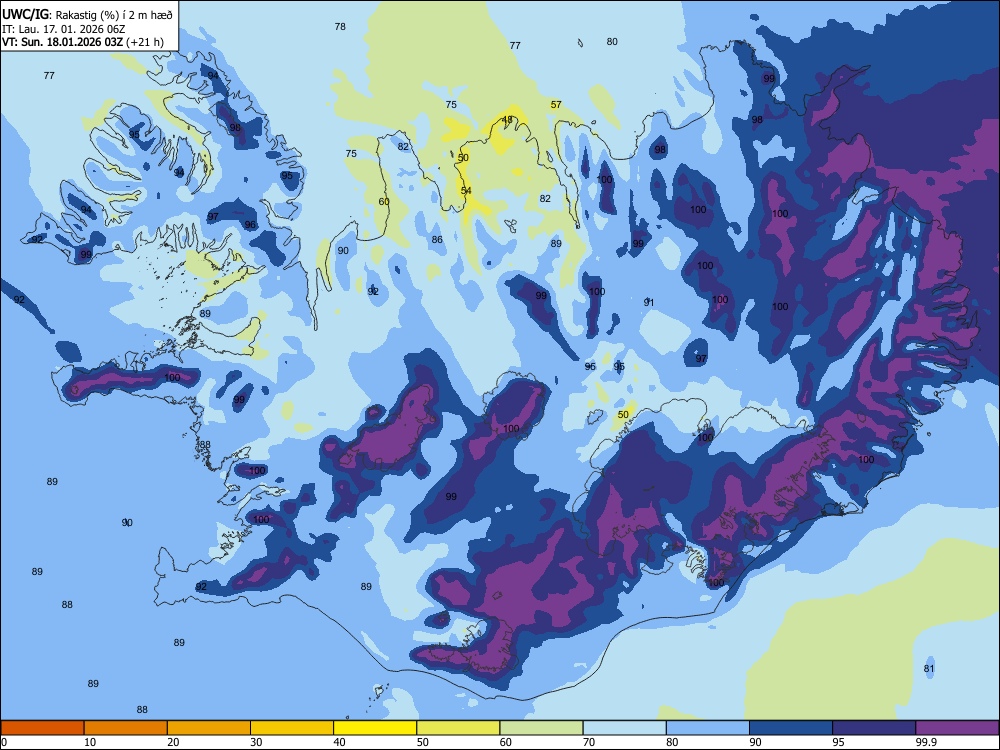Viewport: 1000px width, 750px height.
Task: Click the dark navy 95–99.9 legend swatch
Action: point(874,728)
